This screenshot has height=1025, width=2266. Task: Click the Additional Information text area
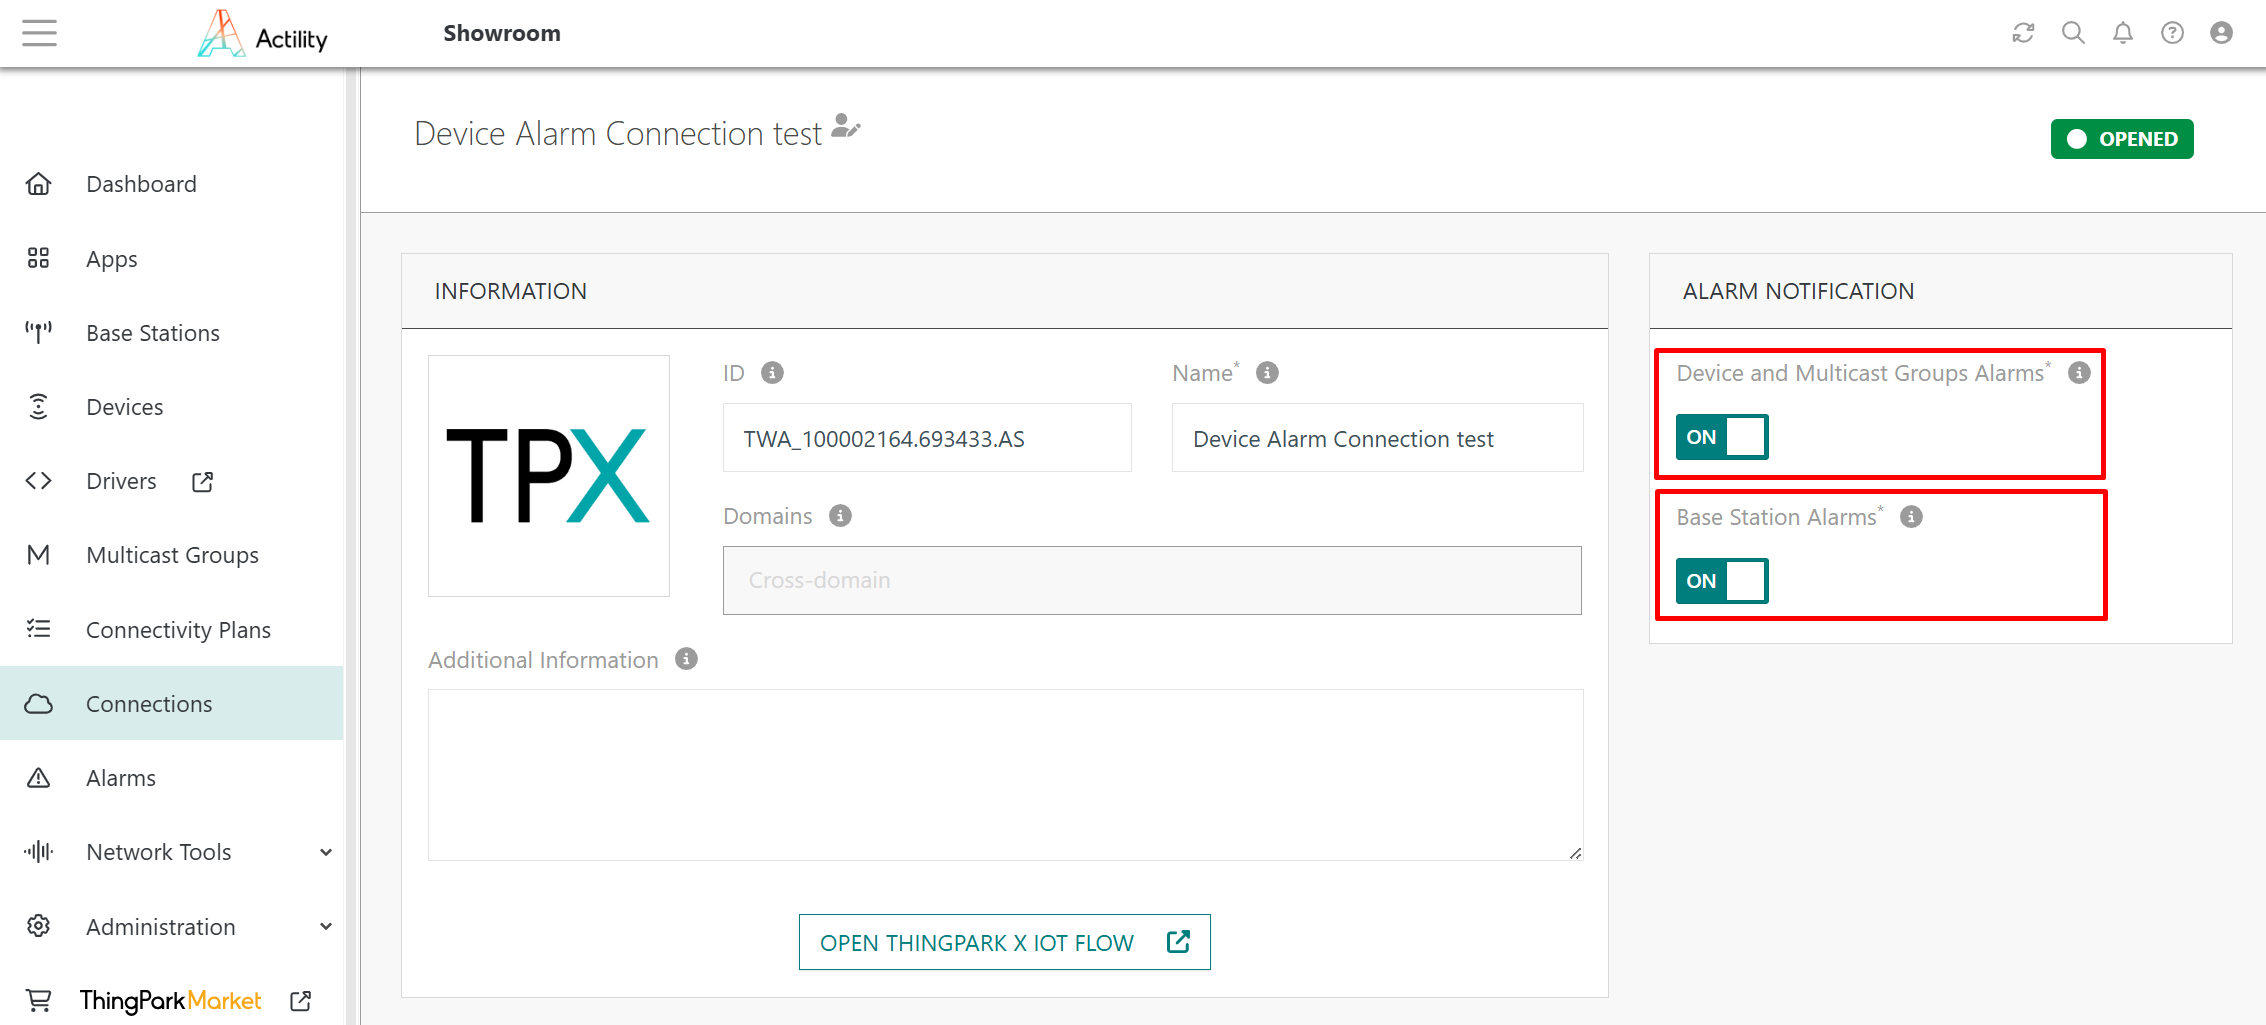click(1004, 774)
